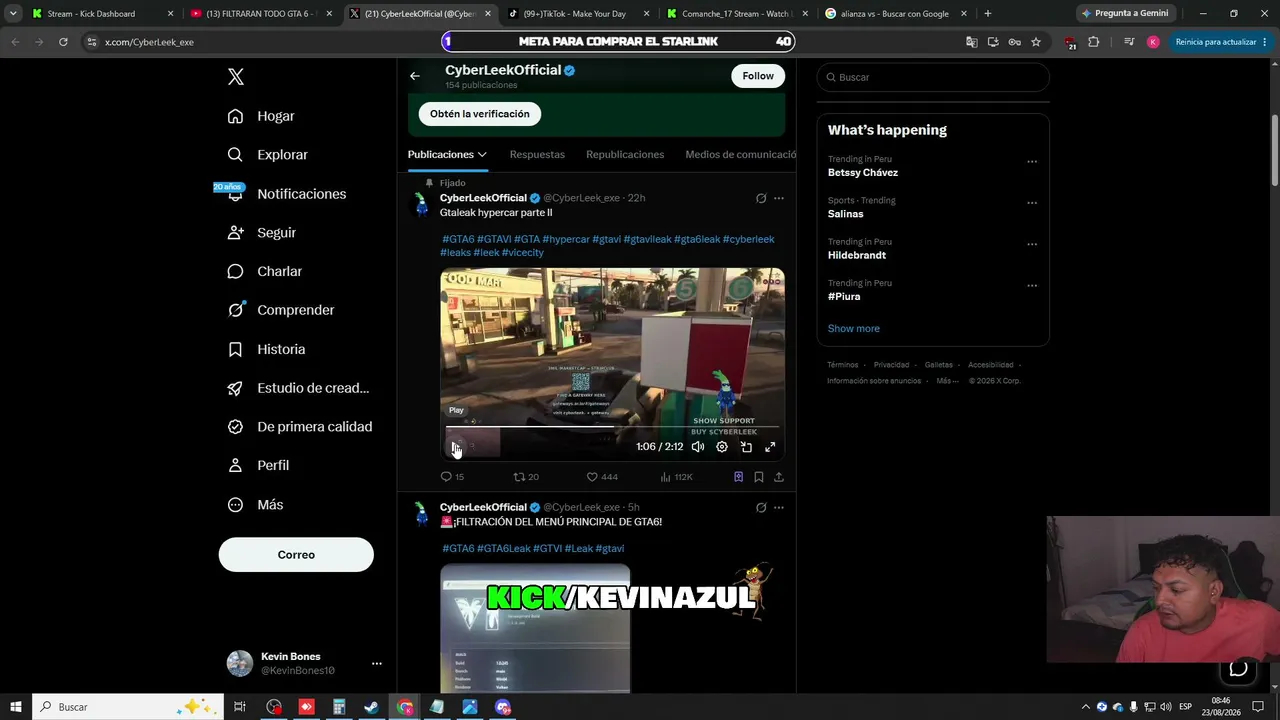Open options for Hildebrandt trend

click(1032, 244)
